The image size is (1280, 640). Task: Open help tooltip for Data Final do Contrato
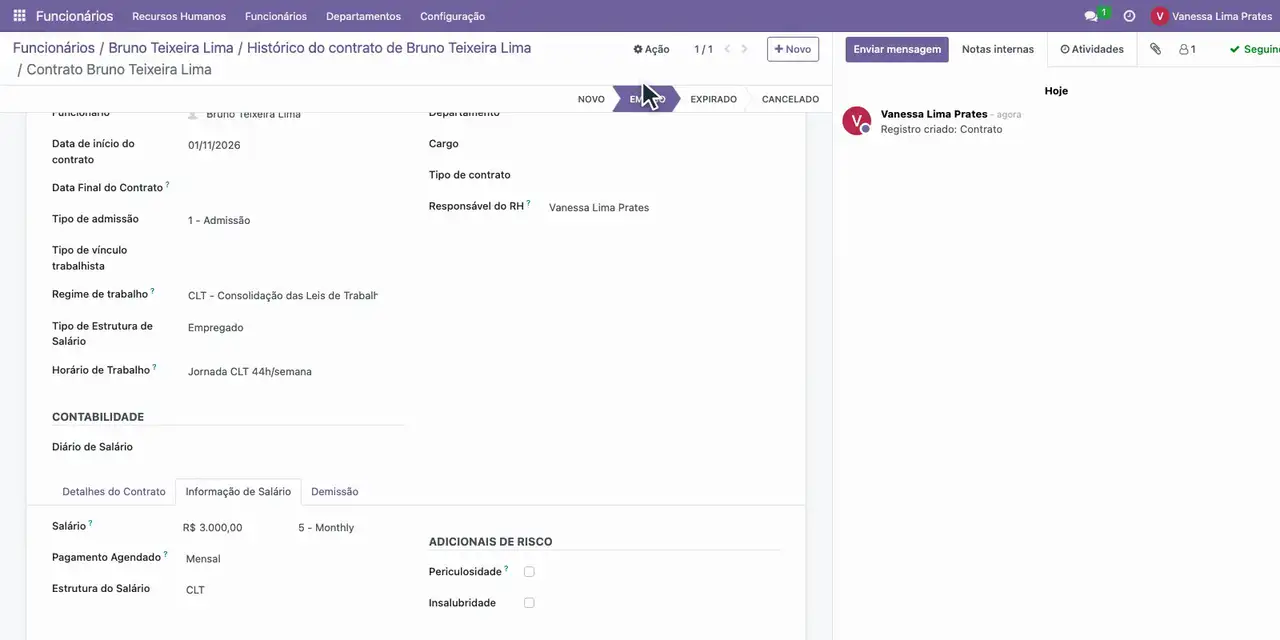(x=168, y=185)
